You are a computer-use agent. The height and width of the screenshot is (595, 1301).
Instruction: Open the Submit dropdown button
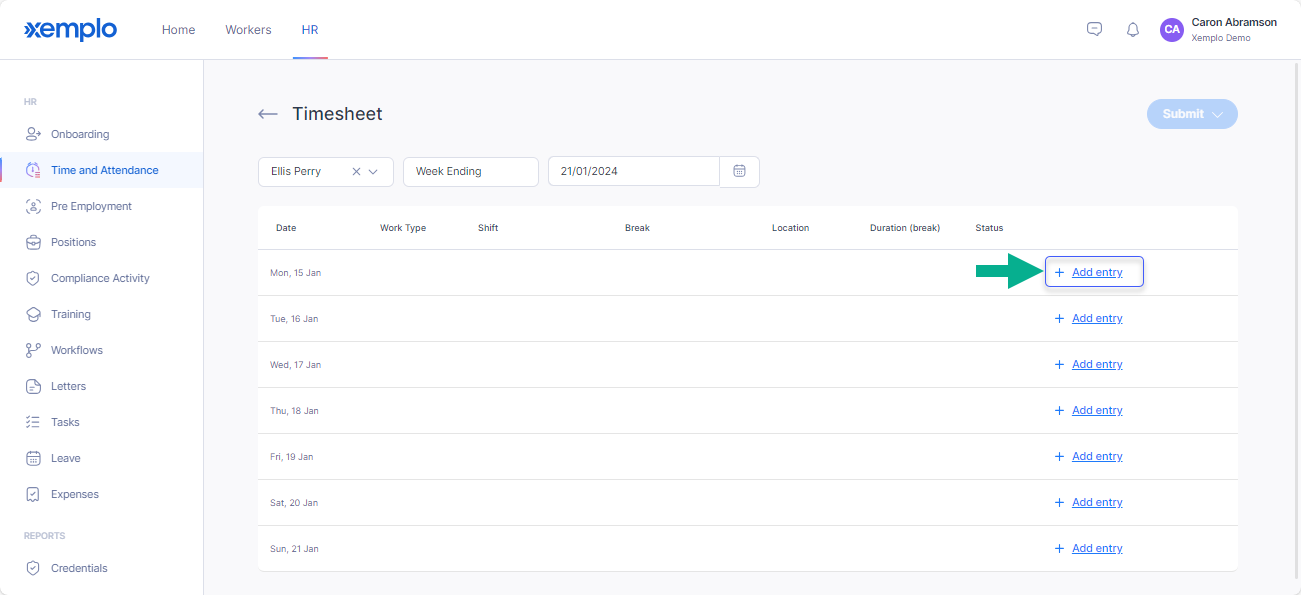tap(1192, 114)
